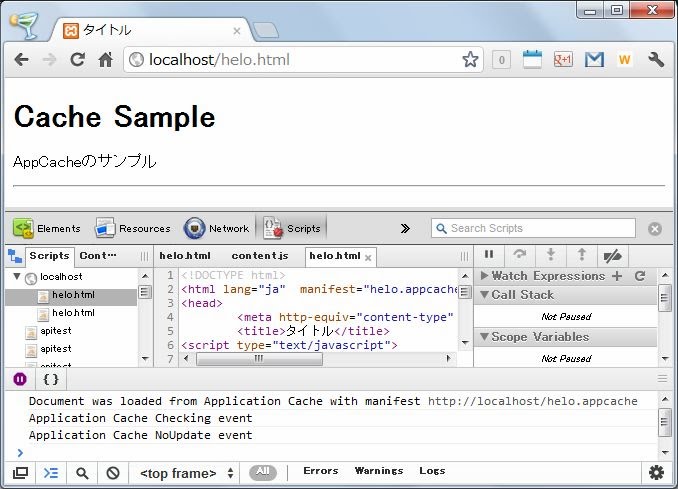Image resolution: width=678 pixels, height=489 pixels.
Task: Filter console by Warnings
Action: (378, 471)
